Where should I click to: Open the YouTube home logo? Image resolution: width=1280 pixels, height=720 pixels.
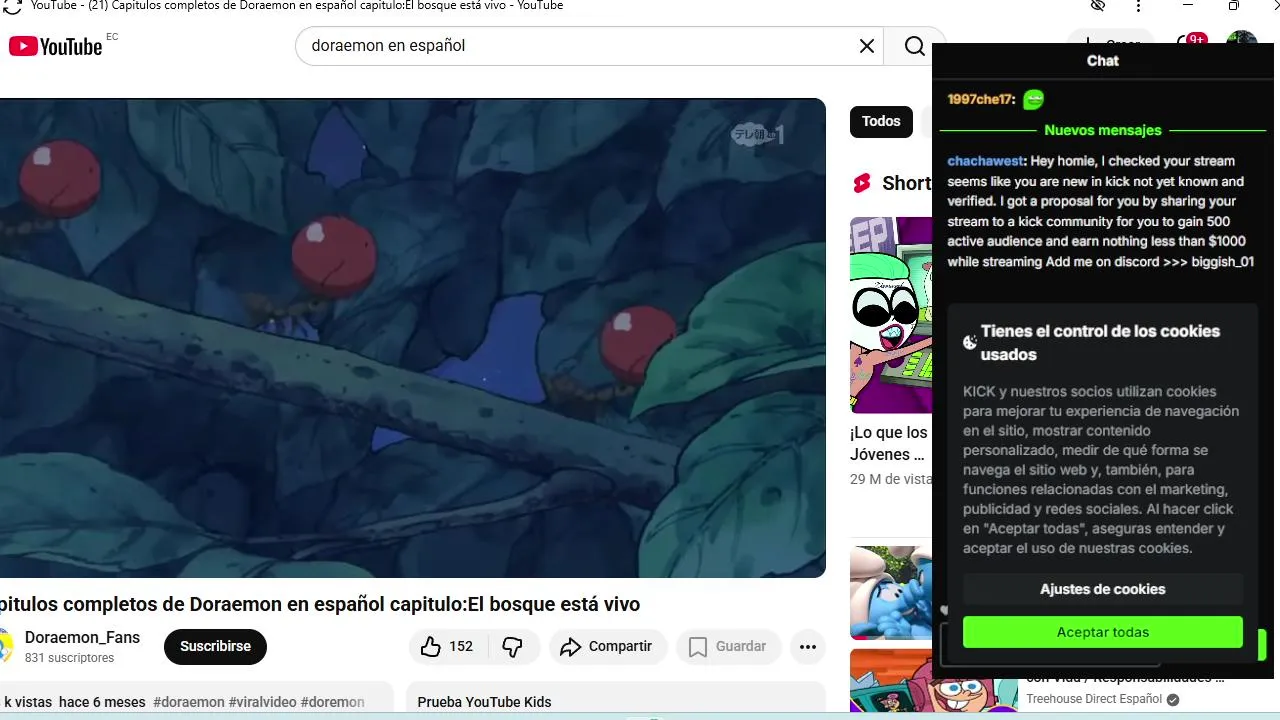pyautogui.click(x=56, y=46)
